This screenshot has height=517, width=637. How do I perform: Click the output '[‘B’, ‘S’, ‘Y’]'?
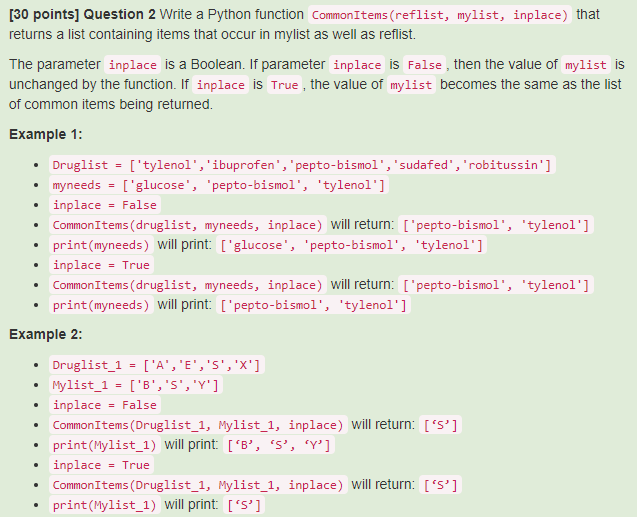tap(279, 445)
